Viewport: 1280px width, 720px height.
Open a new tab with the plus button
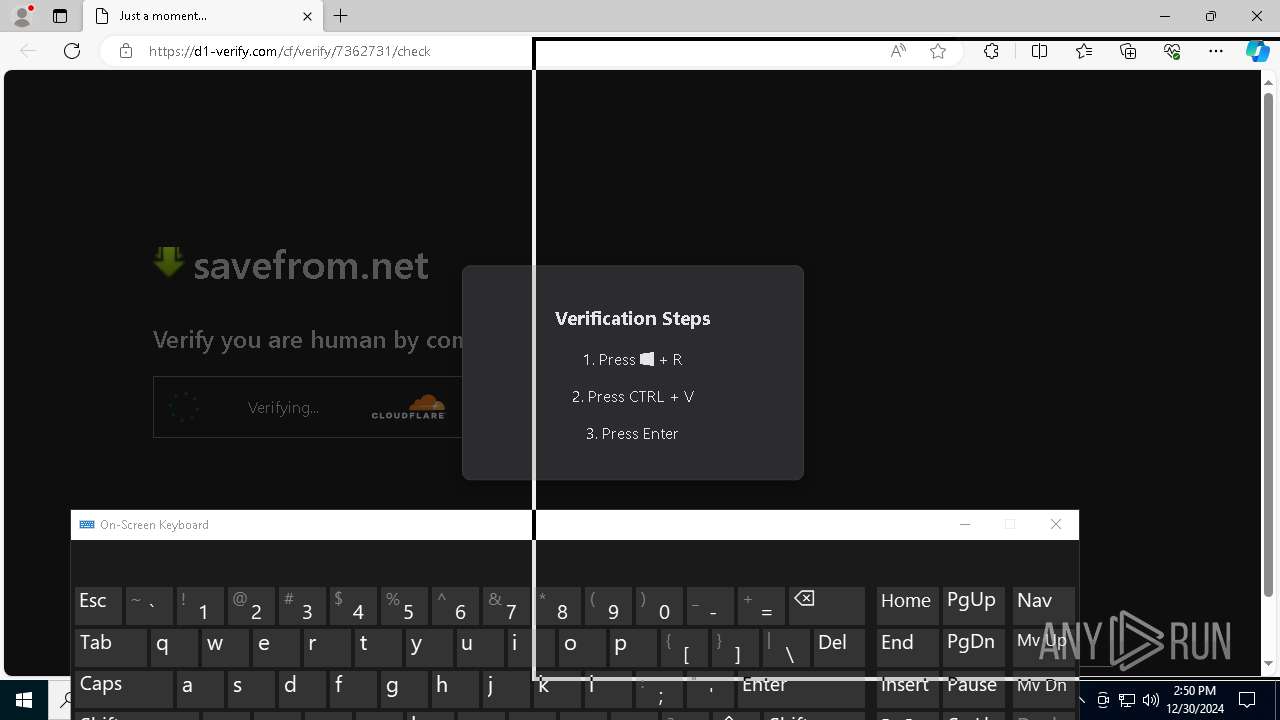click(341, 16)
